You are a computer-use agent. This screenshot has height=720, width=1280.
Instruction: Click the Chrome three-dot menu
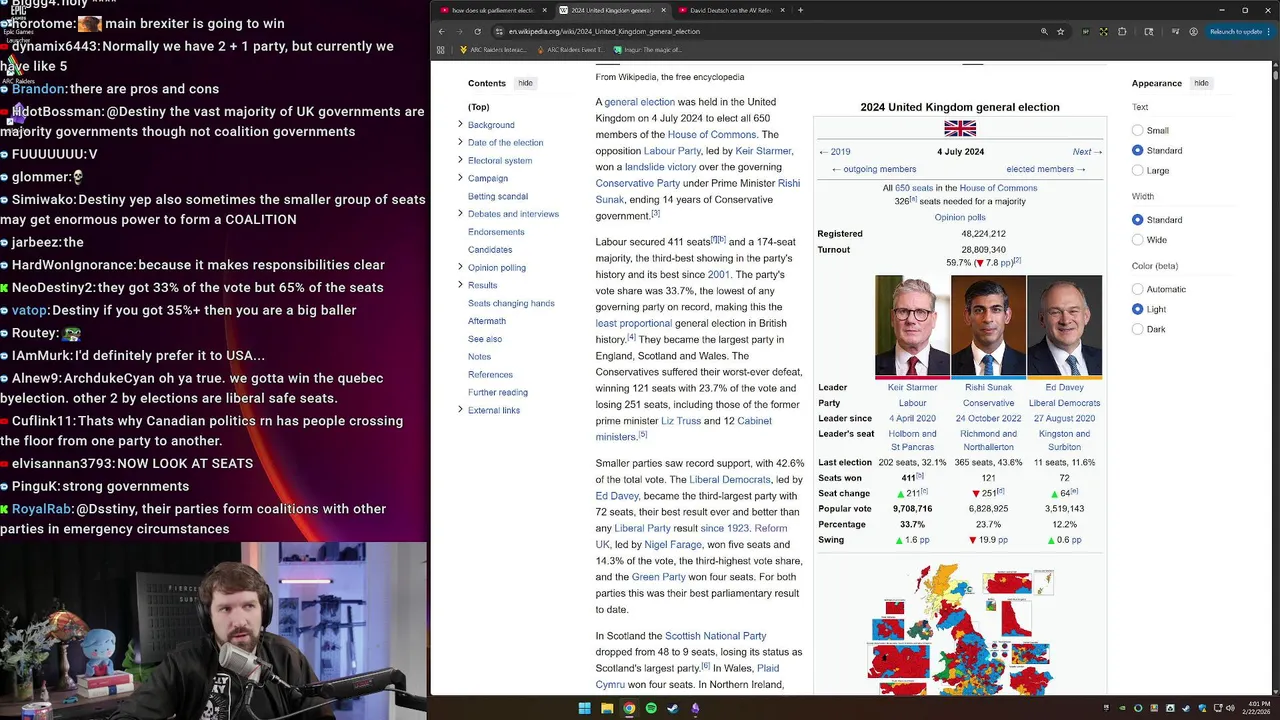pyautogui.click(x=1271, y=31)
